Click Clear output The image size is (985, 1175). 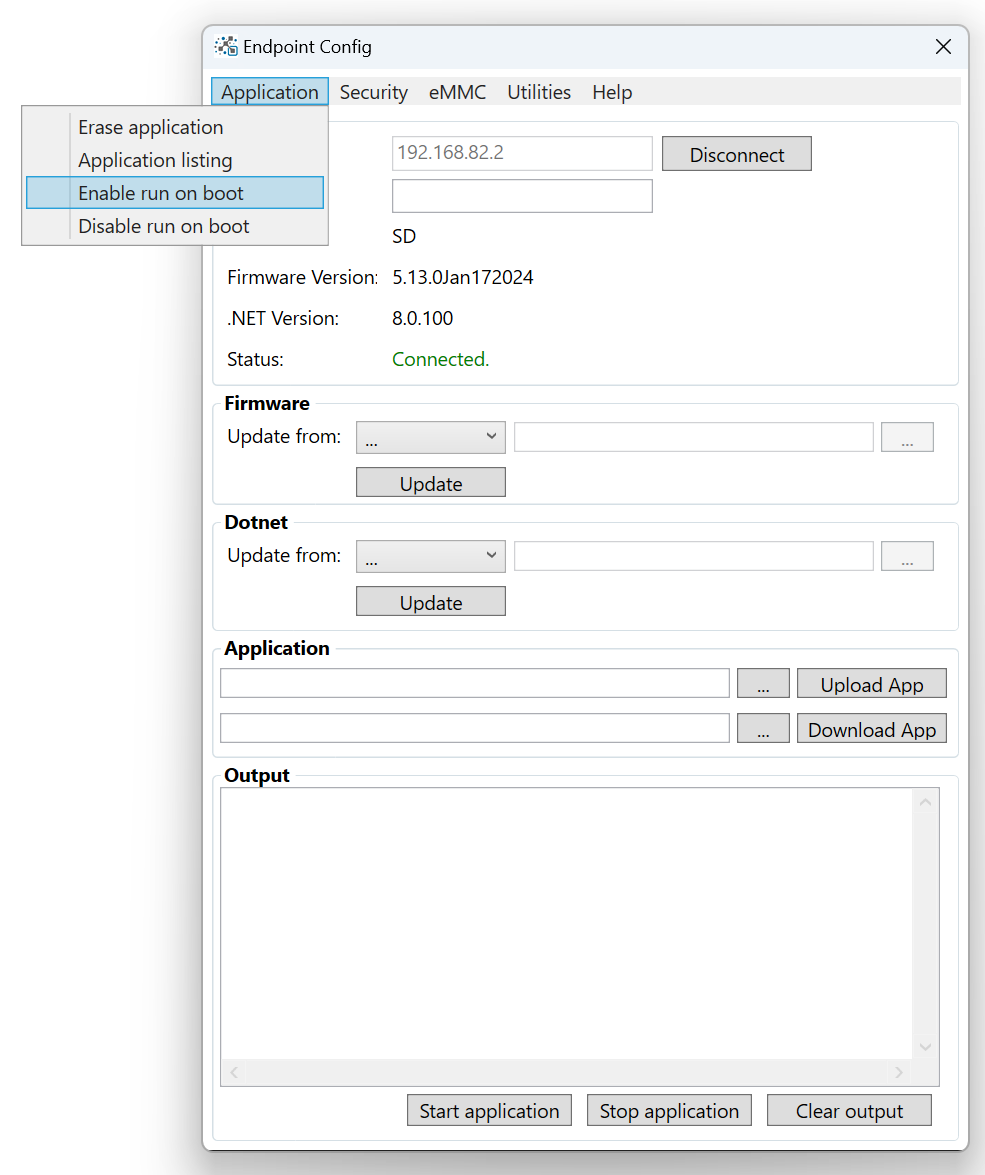point(849,1110)
